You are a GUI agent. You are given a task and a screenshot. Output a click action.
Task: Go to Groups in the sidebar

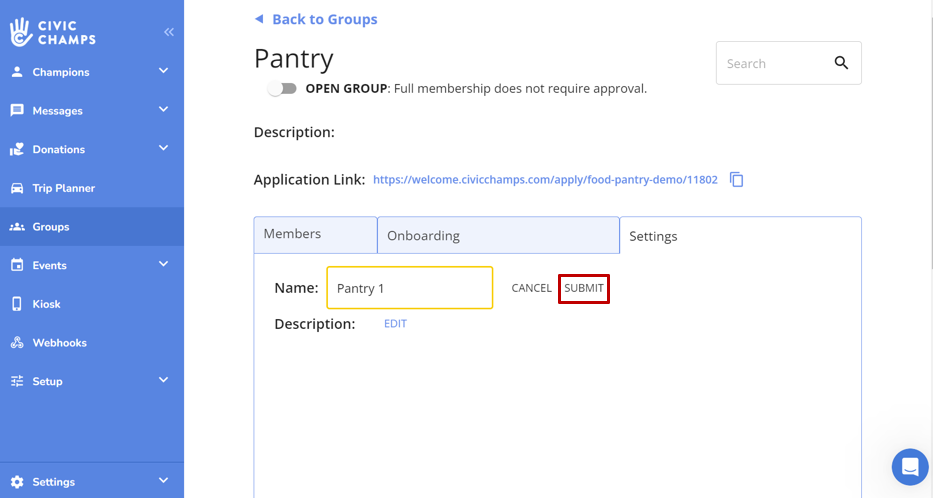pos(50,227)
